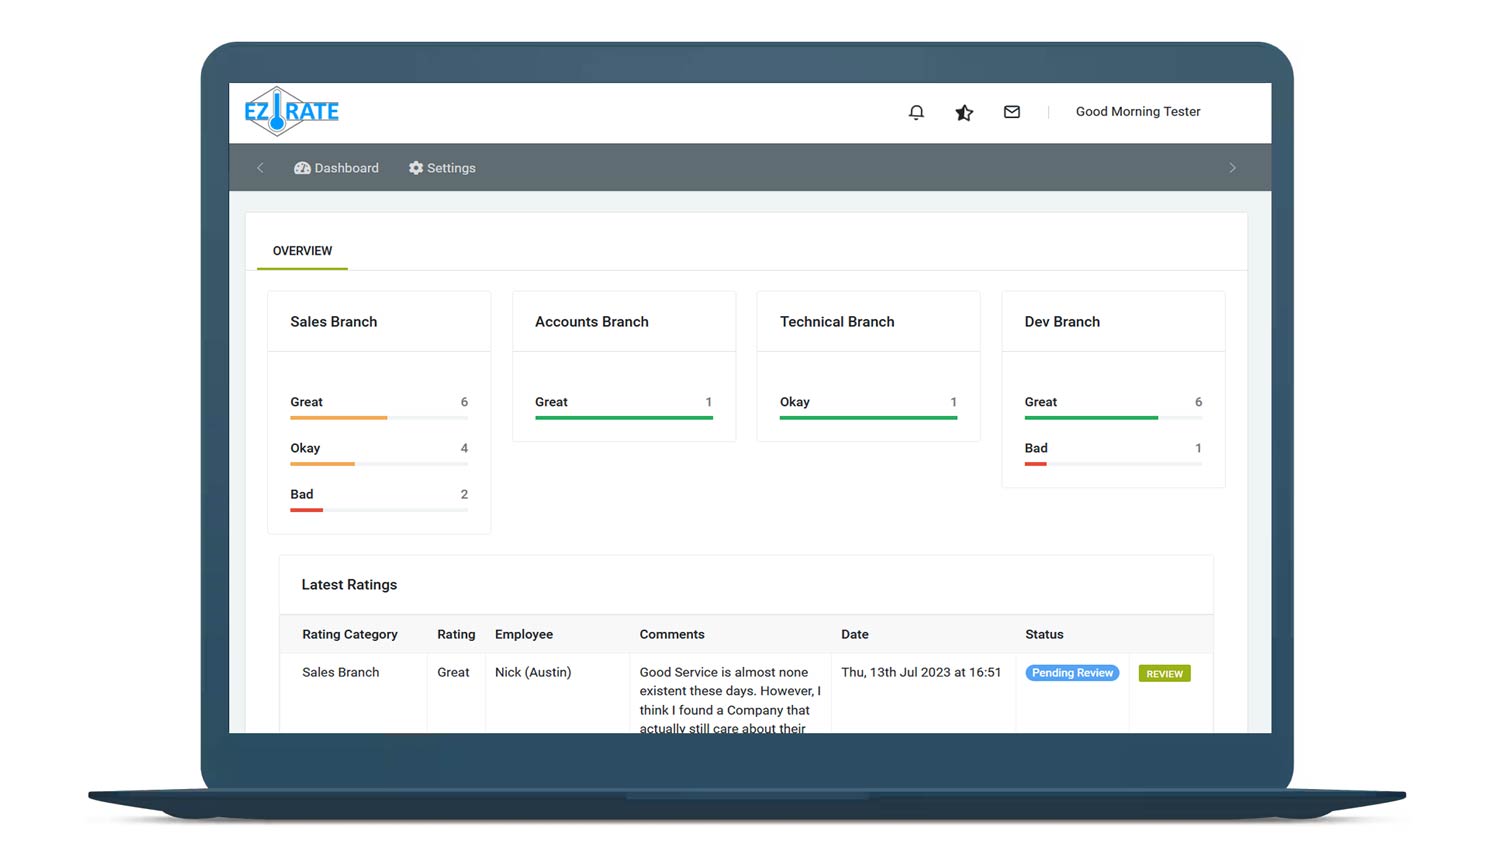Screen dimensions: 1500x859
Task: Click the Dashboard speedometer icon
Action: [x=302, y=168]
